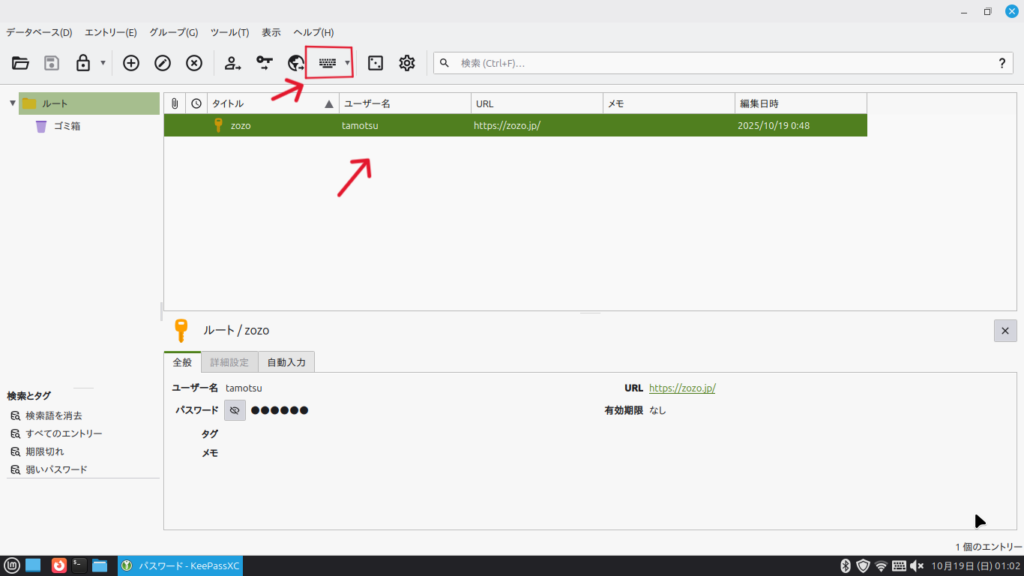Click the Edit entry pencil icon
Viewport: 1024px width, 576px height.
tap(163, 63)
